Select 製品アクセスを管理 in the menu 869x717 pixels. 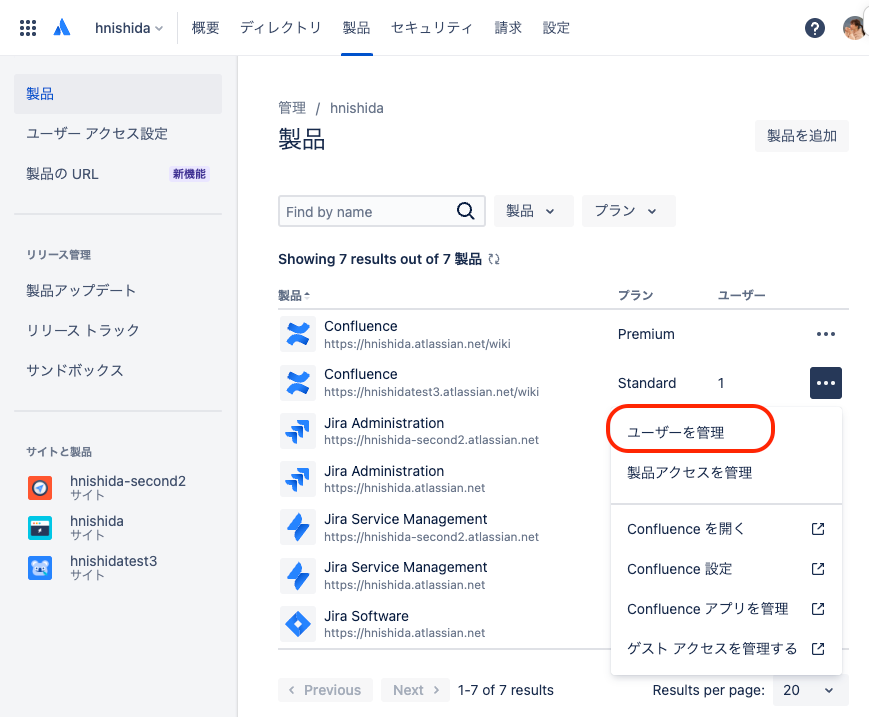click(x=726, y=473)
